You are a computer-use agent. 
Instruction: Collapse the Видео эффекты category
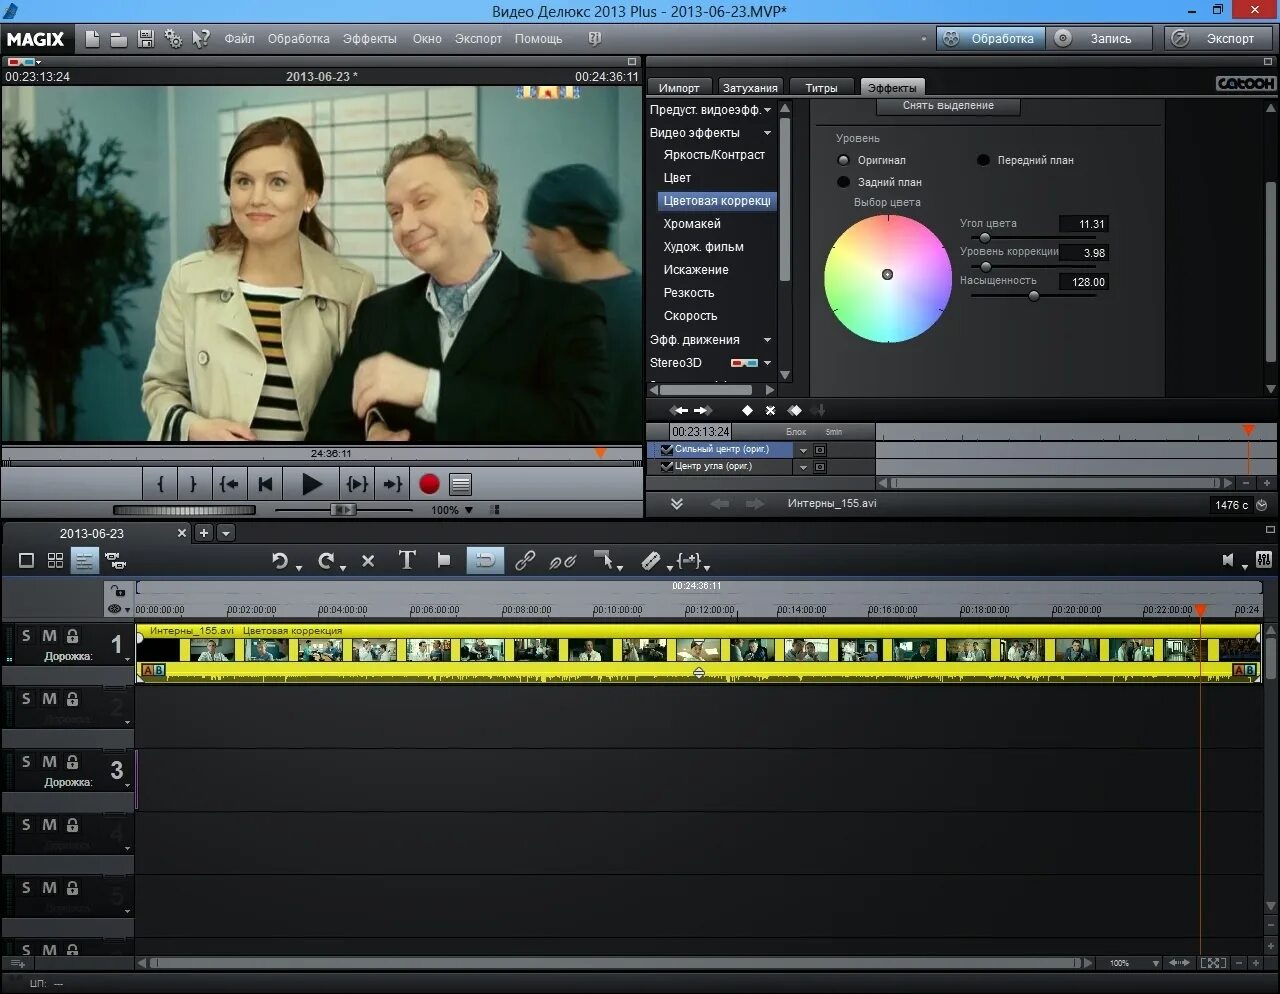(x=768, y=133)
